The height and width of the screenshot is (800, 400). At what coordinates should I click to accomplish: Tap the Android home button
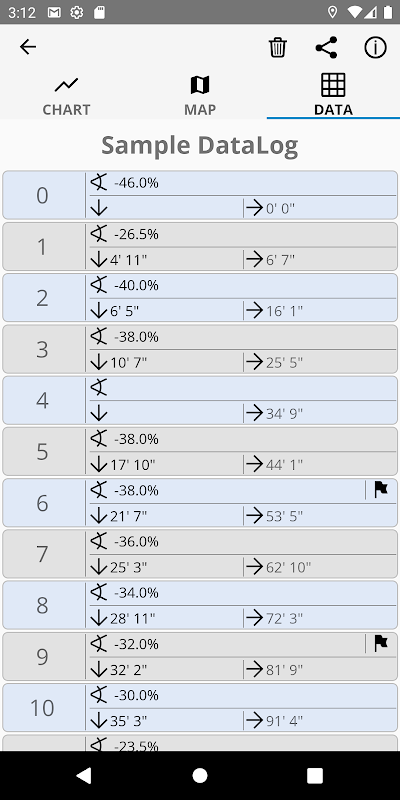(x=200, y=776)
